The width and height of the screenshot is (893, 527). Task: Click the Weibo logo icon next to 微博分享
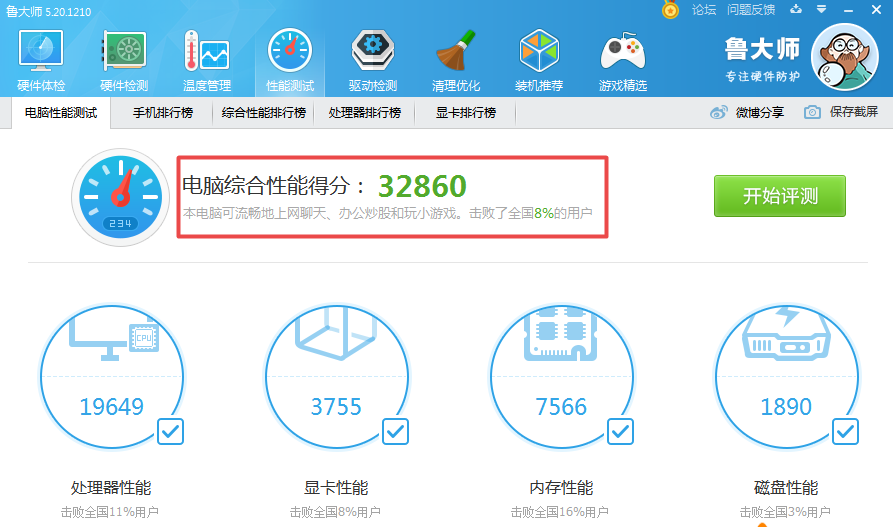(x=719, y=112)
